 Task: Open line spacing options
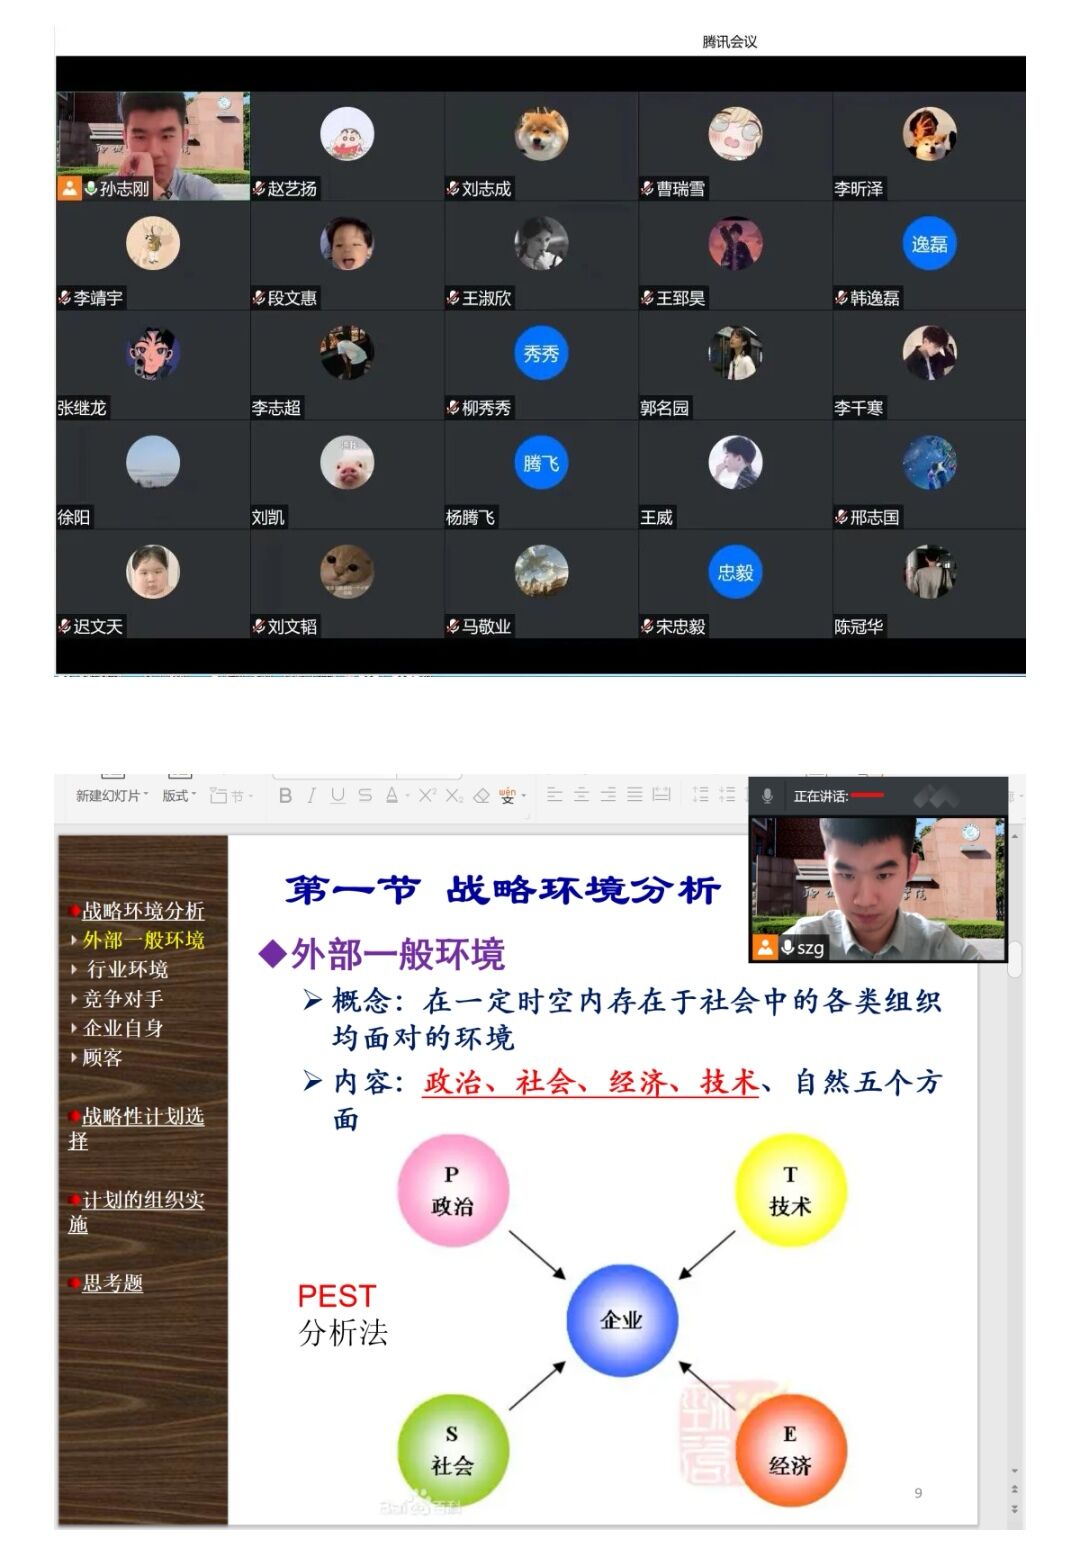pos(700,795)
